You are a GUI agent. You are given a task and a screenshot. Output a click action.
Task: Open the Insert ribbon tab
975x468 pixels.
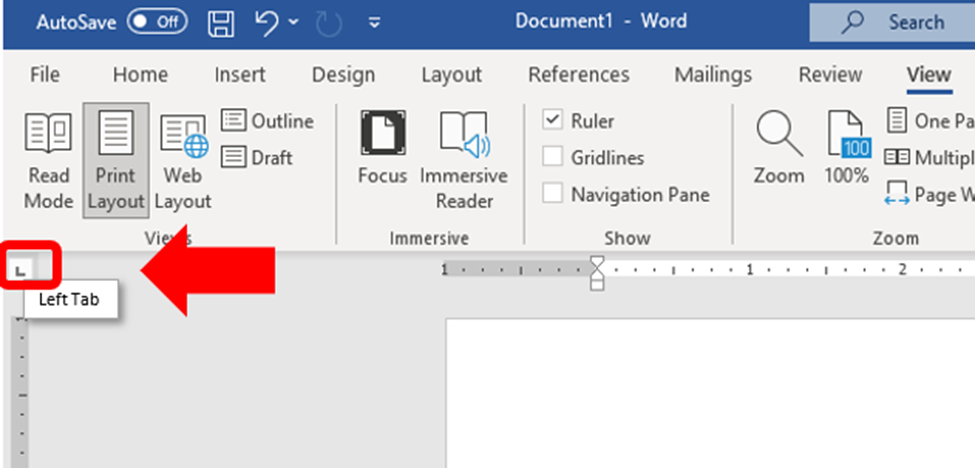coord(240,75)
